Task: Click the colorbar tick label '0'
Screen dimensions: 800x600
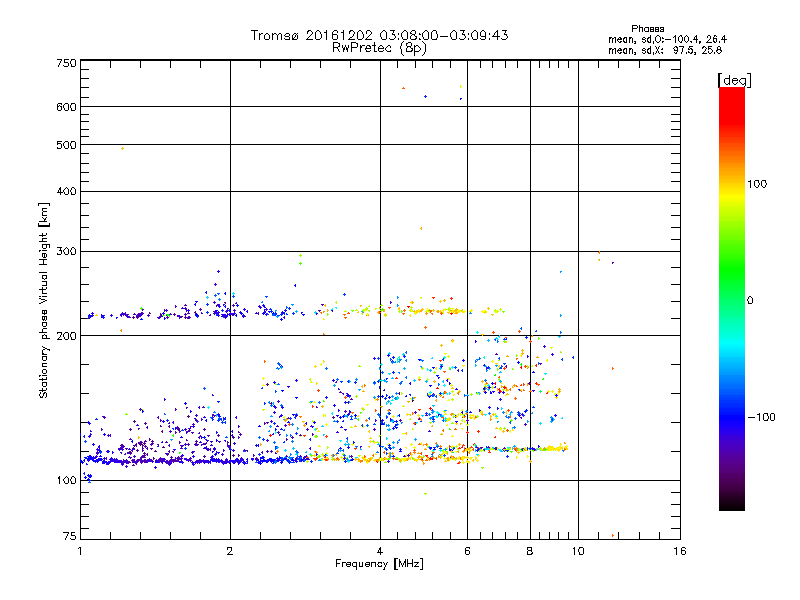Action: click(750, 301)
